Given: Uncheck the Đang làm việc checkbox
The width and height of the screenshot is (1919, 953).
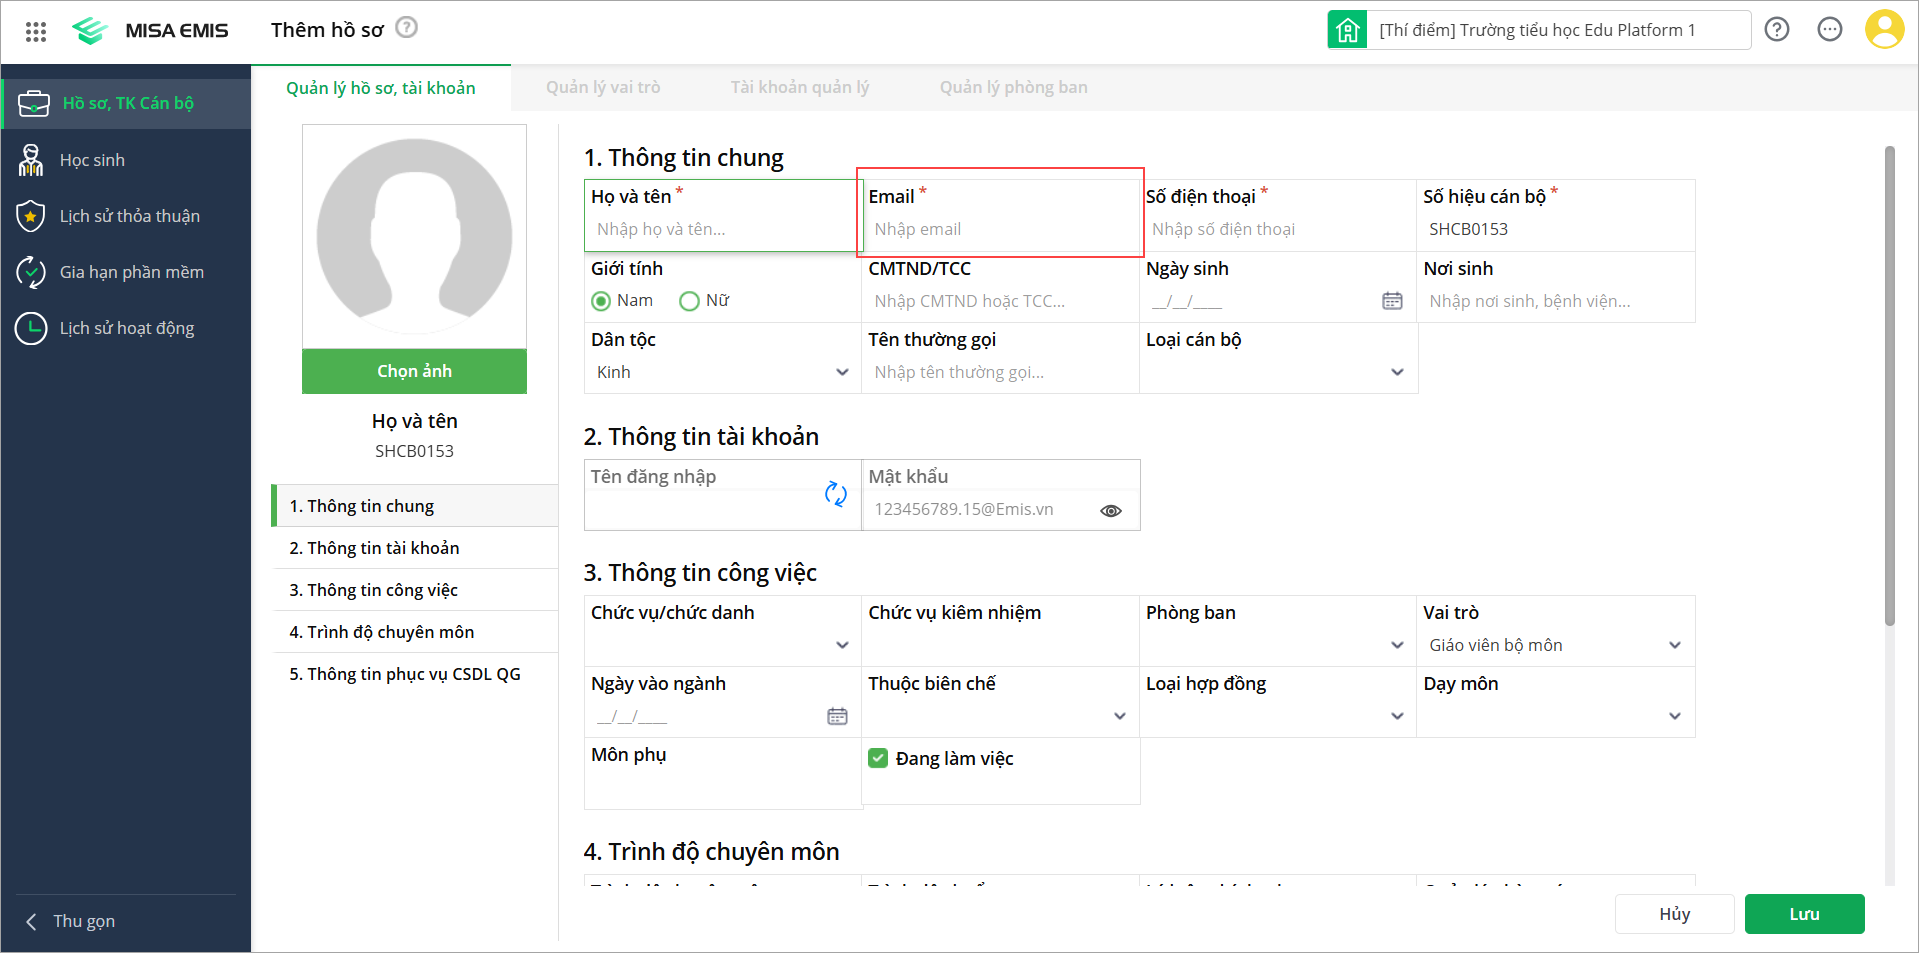Looking at the screenshot, I should click(x=878, y=758).
